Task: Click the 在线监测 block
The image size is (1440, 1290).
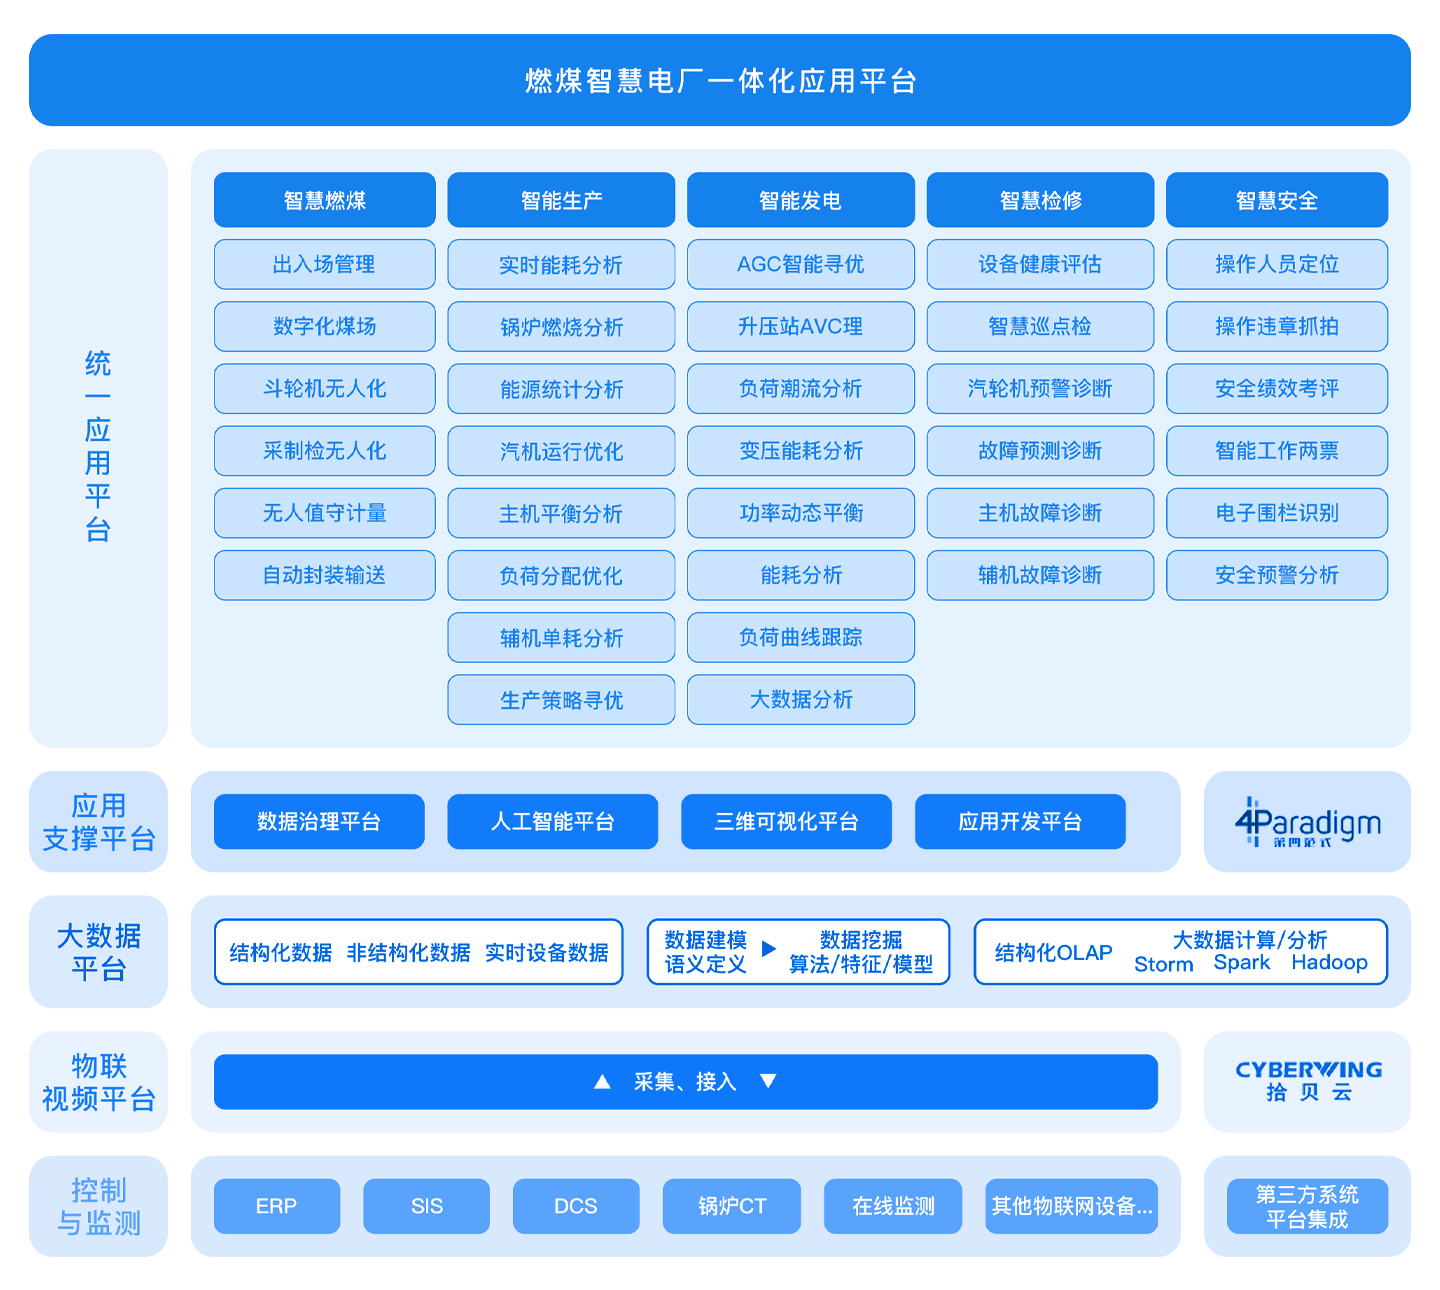Action: pos(893,1206)
